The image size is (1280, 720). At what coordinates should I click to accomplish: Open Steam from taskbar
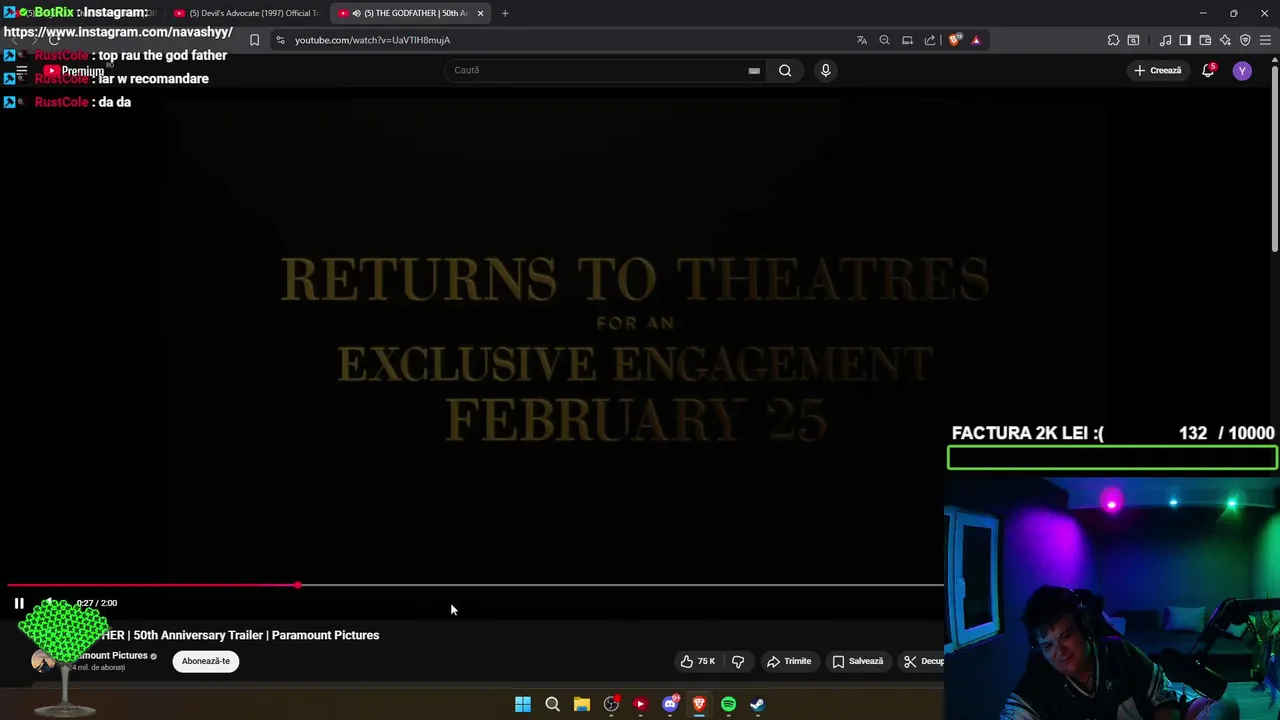click(x=757, y=704)
